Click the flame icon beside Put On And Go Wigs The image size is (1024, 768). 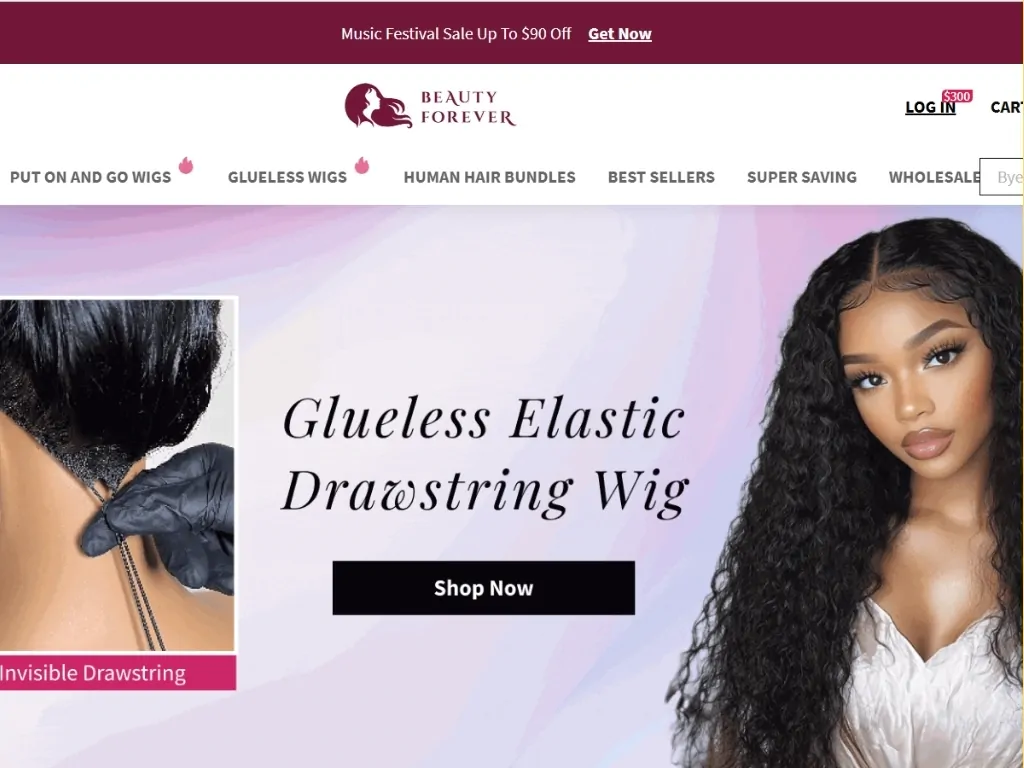(x=186, y=165)
